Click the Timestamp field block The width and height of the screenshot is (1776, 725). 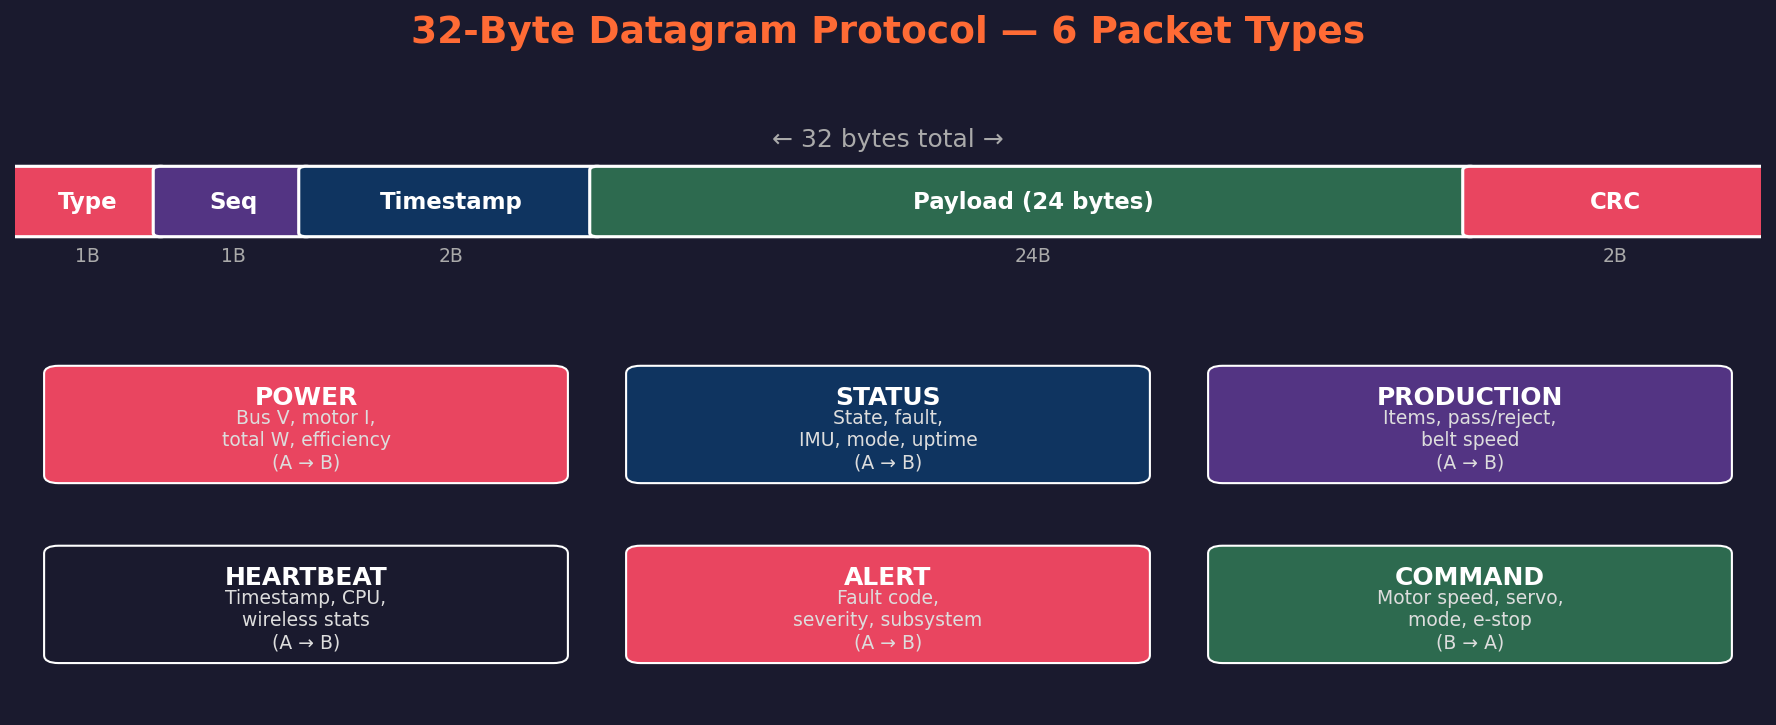pyautogui.click(x=450, y=202)
